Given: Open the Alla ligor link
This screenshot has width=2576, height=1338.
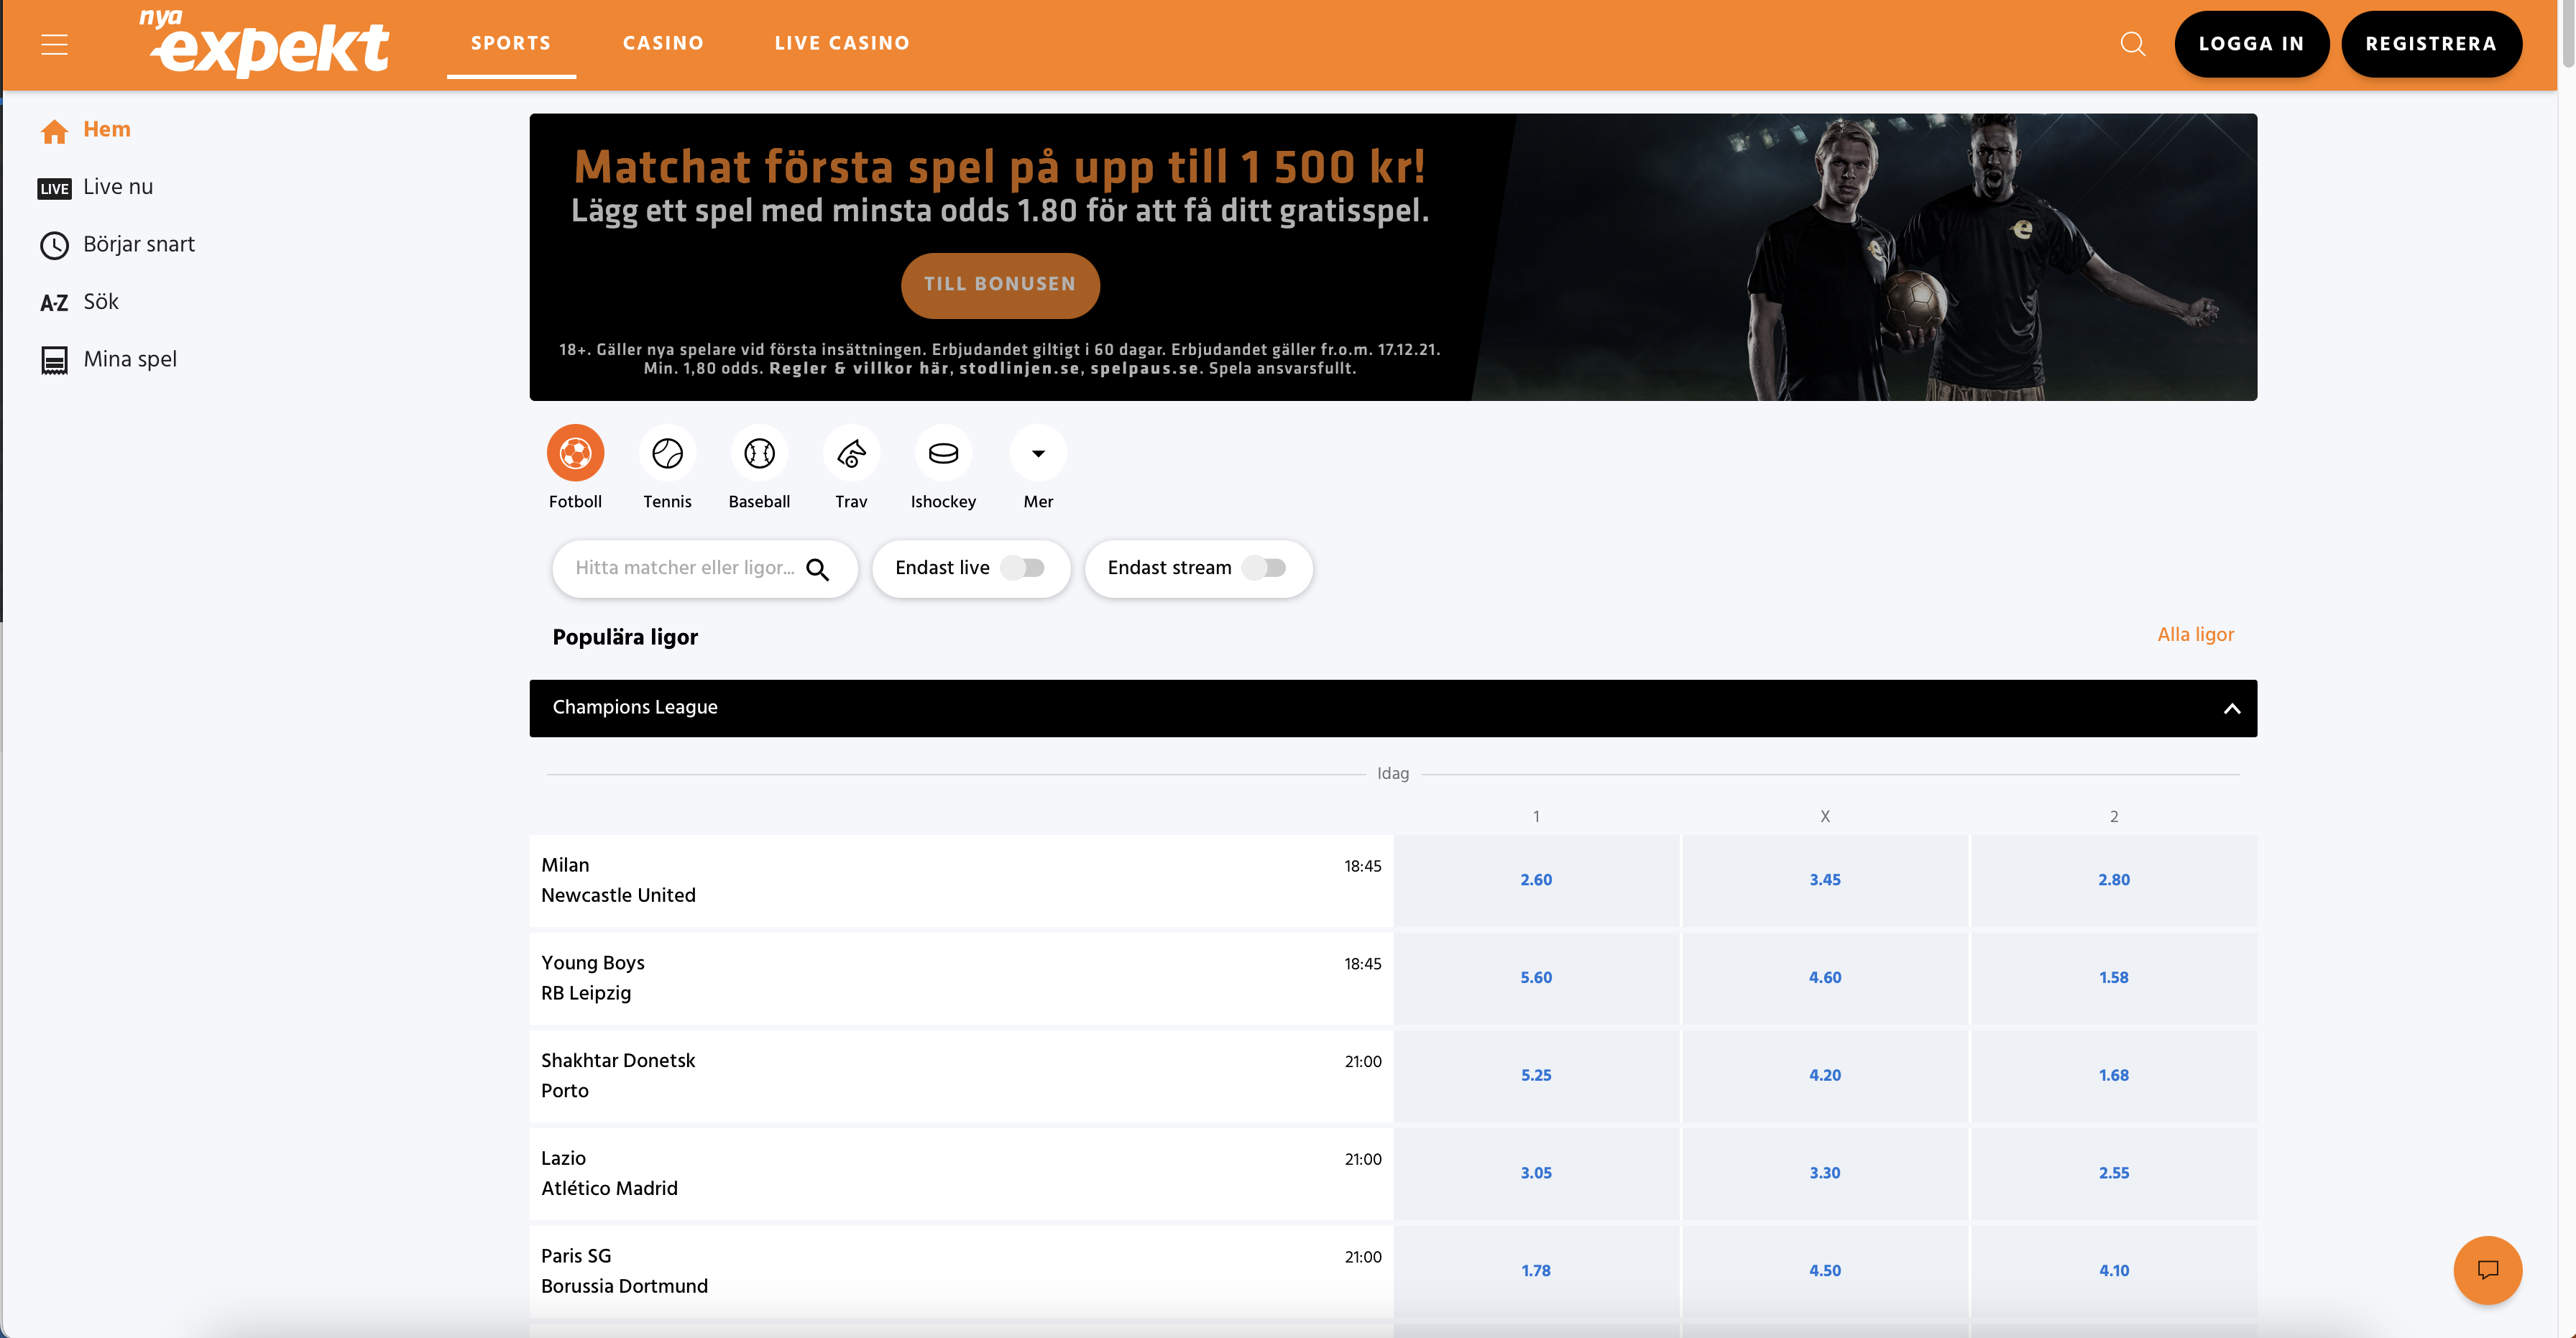Looking at the screenshot, I should click(2195, 634).
